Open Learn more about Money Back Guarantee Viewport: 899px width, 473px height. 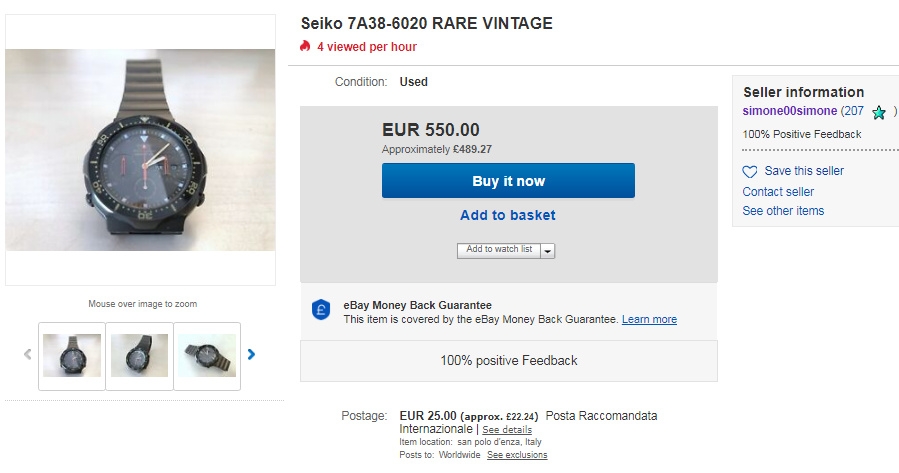(x=649, y=320)
